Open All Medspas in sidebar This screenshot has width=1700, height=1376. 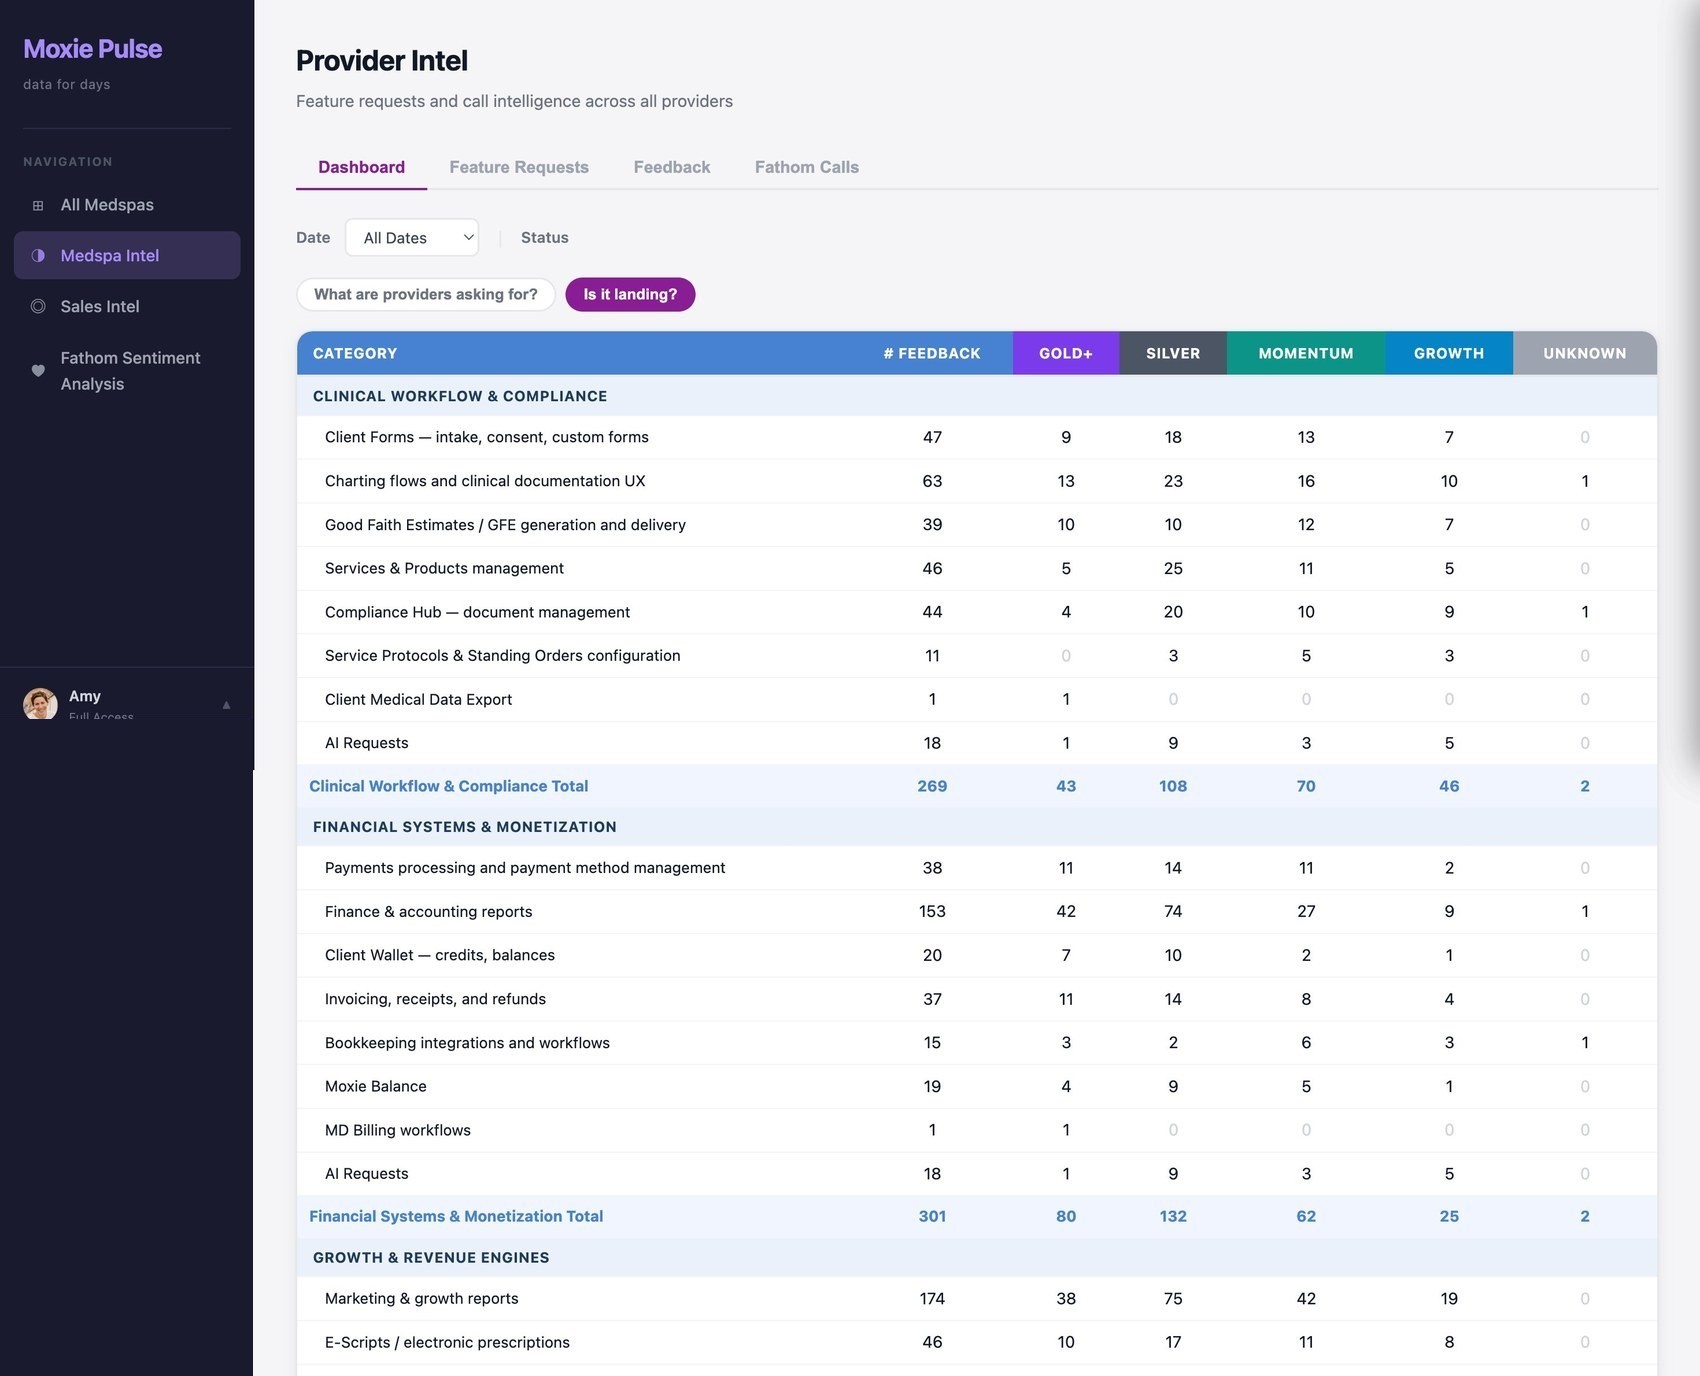coord(127,205)
